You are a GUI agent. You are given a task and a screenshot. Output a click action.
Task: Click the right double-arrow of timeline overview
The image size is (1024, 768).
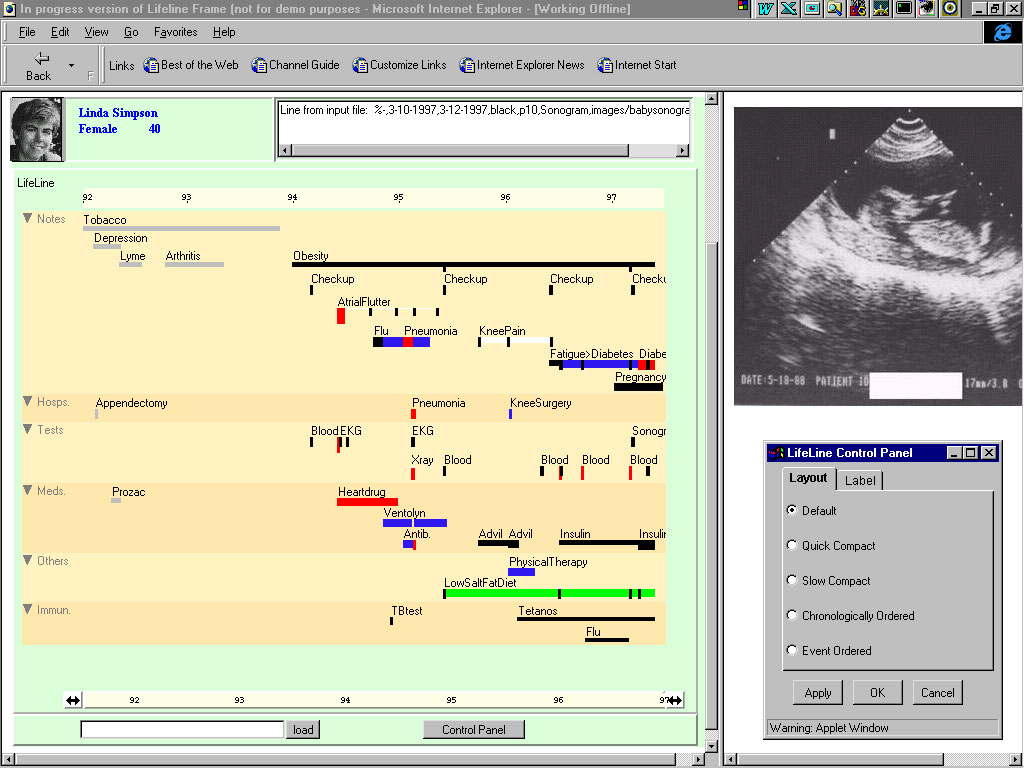(675, 700)
